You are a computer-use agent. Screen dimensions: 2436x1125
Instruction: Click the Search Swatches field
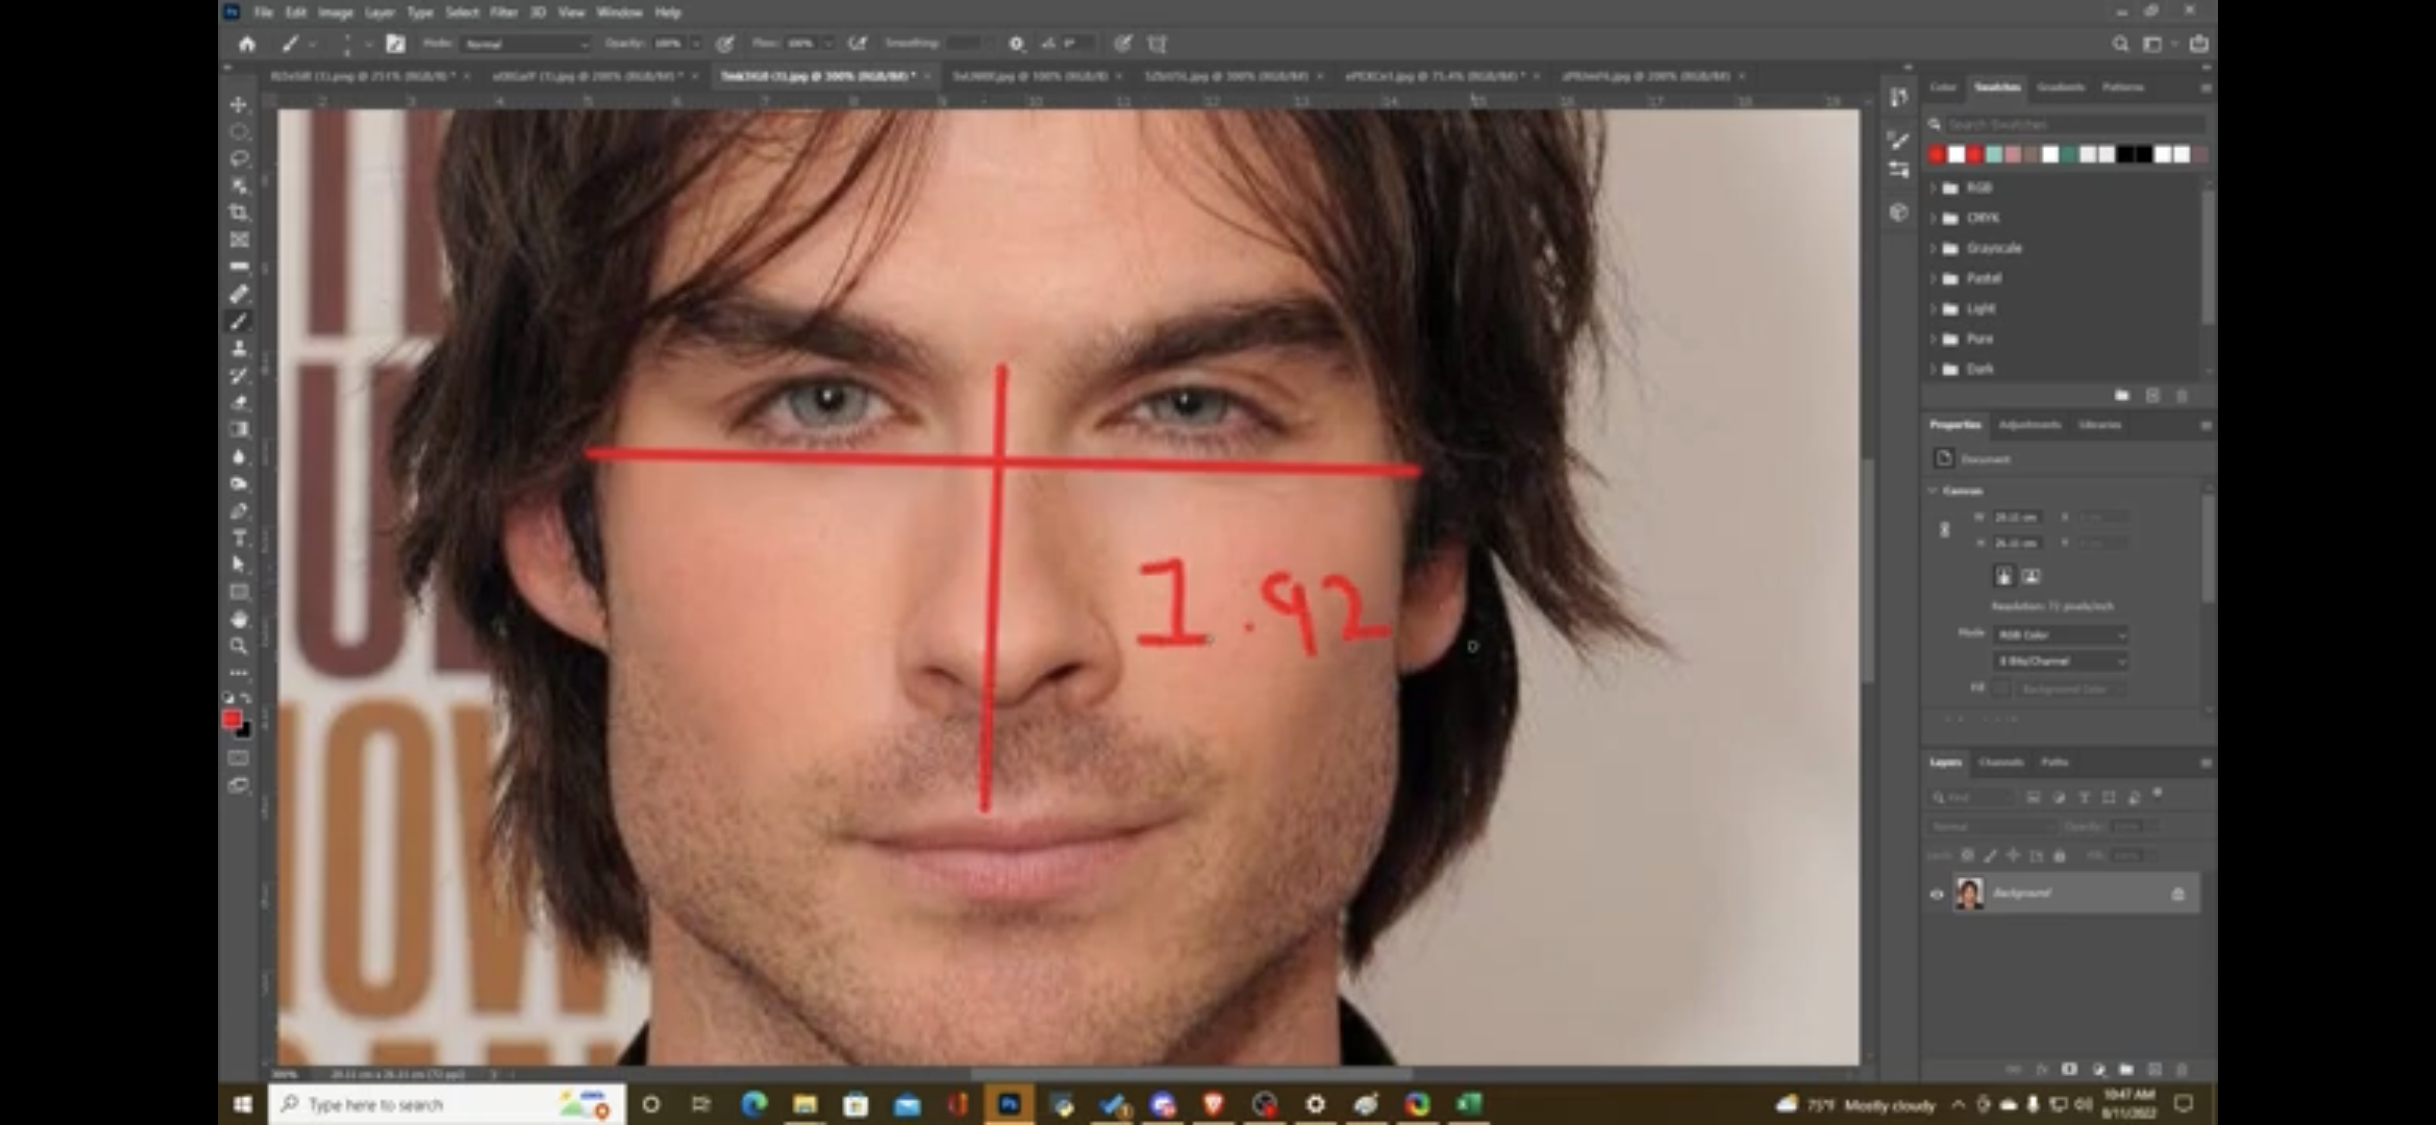tap(2070, 124)
